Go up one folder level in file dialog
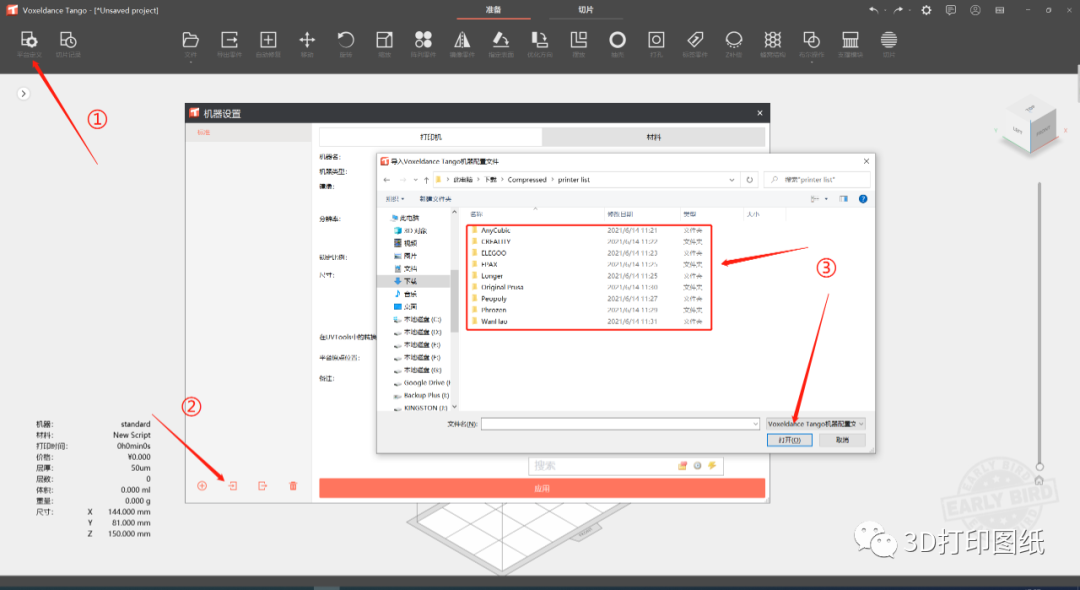The height and width of the screenshot is (590, 1080). (x=426, y=180)
